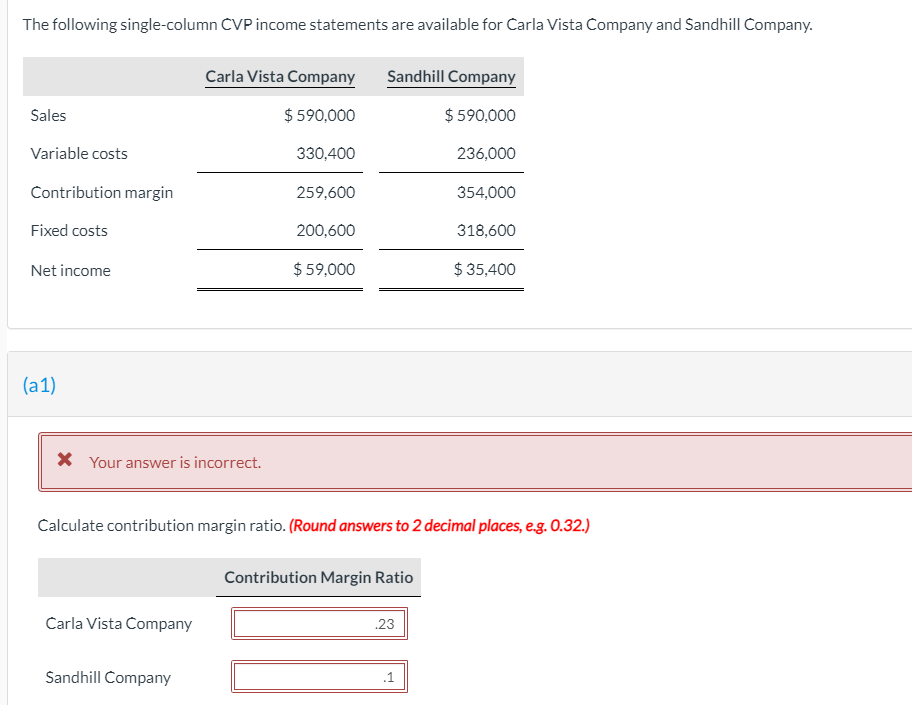This screenshot has height=705, width=912.
Task: Open the (a1) section heading
Action: (40, 385)
